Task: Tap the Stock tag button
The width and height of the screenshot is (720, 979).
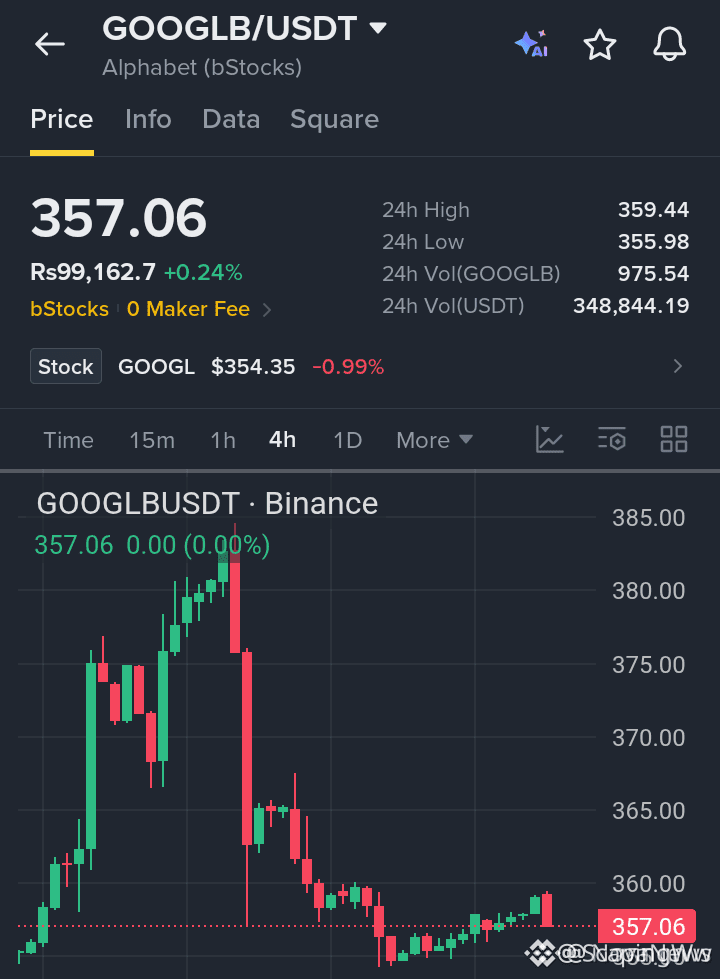Action: click(66, 367)
